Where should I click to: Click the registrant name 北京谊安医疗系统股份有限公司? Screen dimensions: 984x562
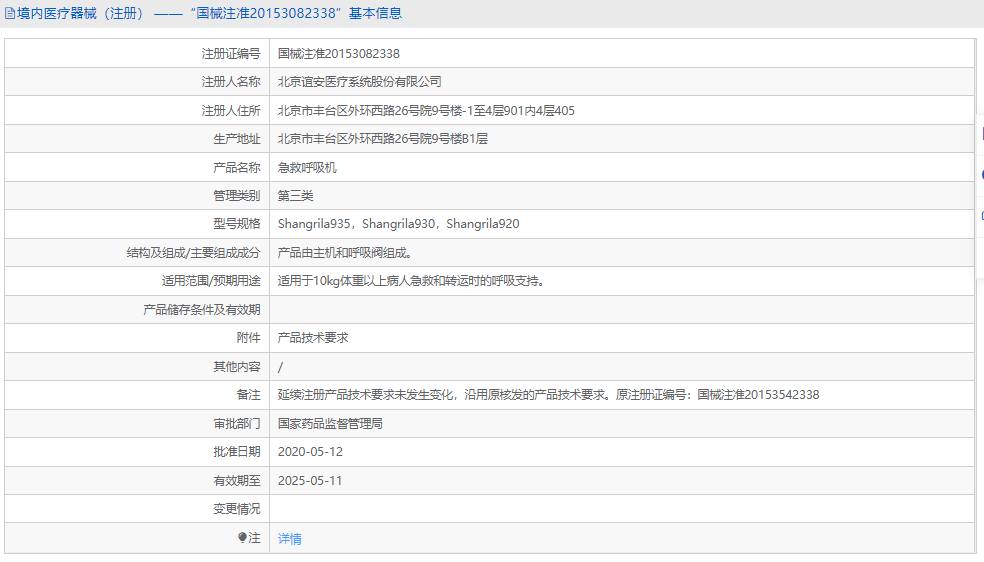pos(360,82)
